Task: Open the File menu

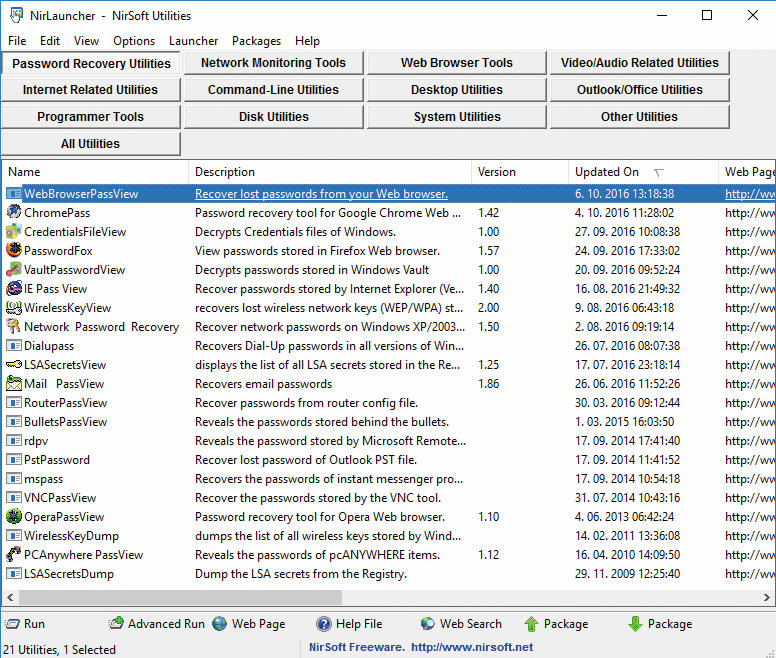Action: (17, 41)
